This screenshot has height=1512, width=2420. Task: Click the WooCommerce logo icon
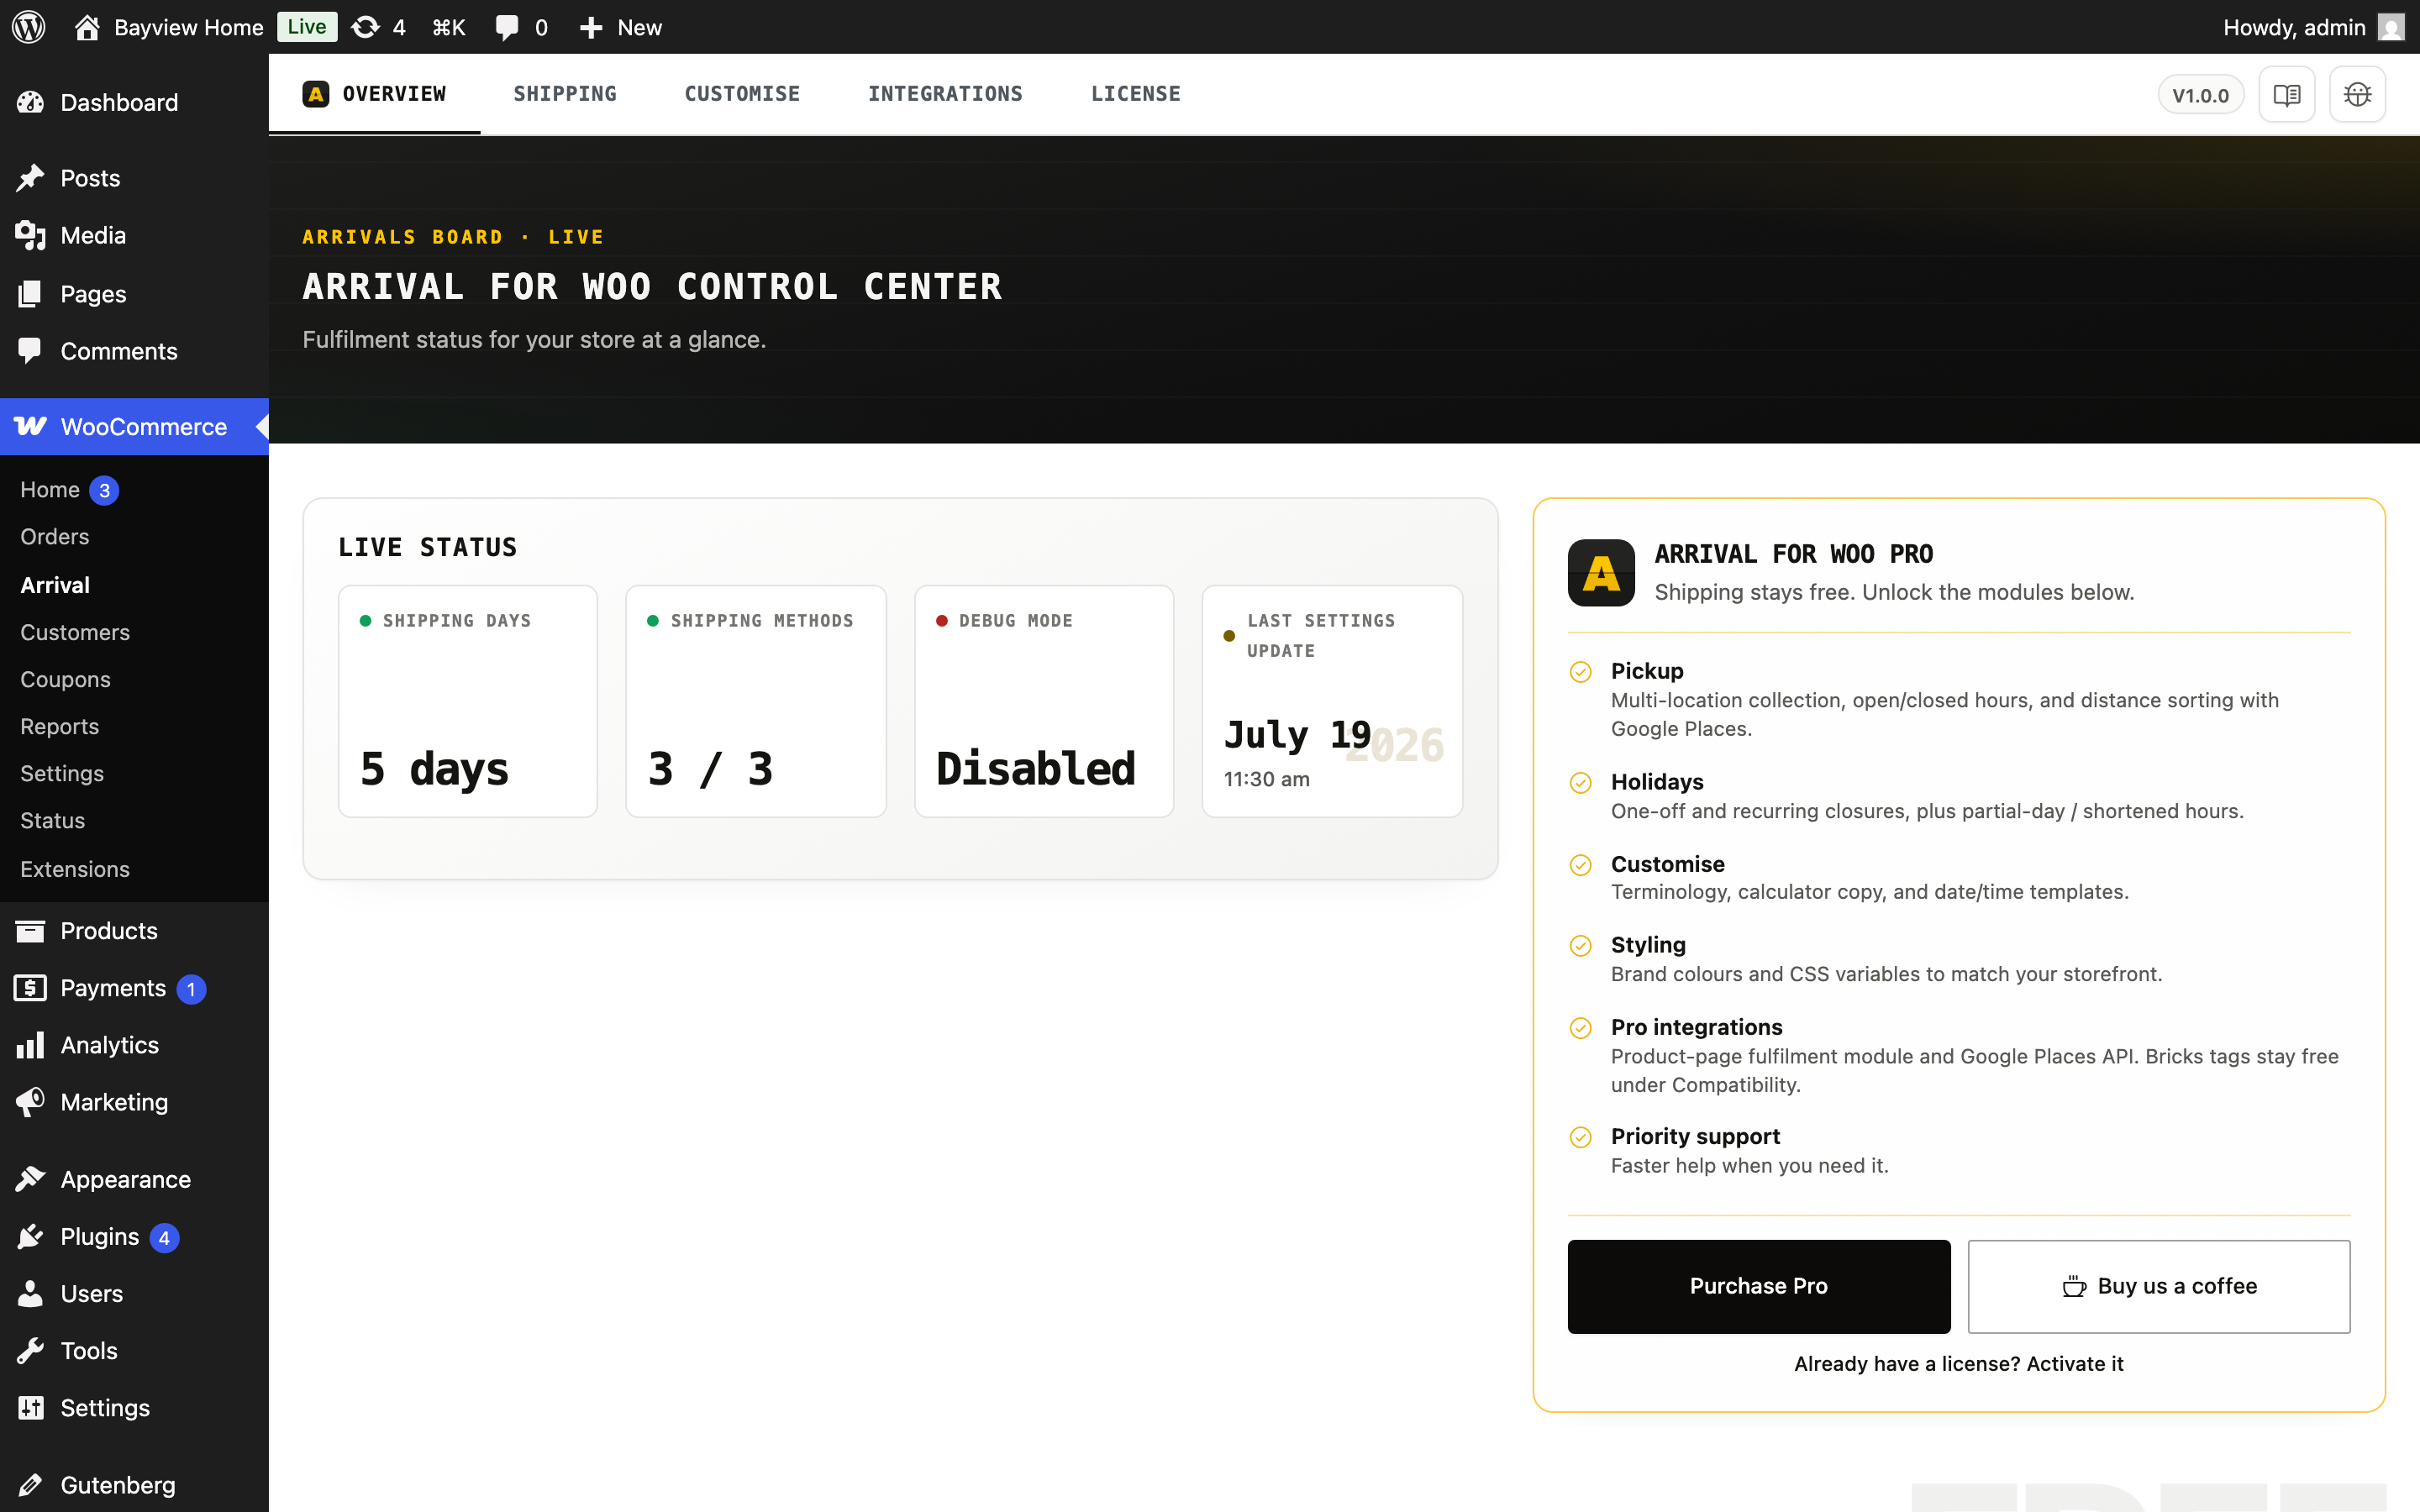pos(30,426)
